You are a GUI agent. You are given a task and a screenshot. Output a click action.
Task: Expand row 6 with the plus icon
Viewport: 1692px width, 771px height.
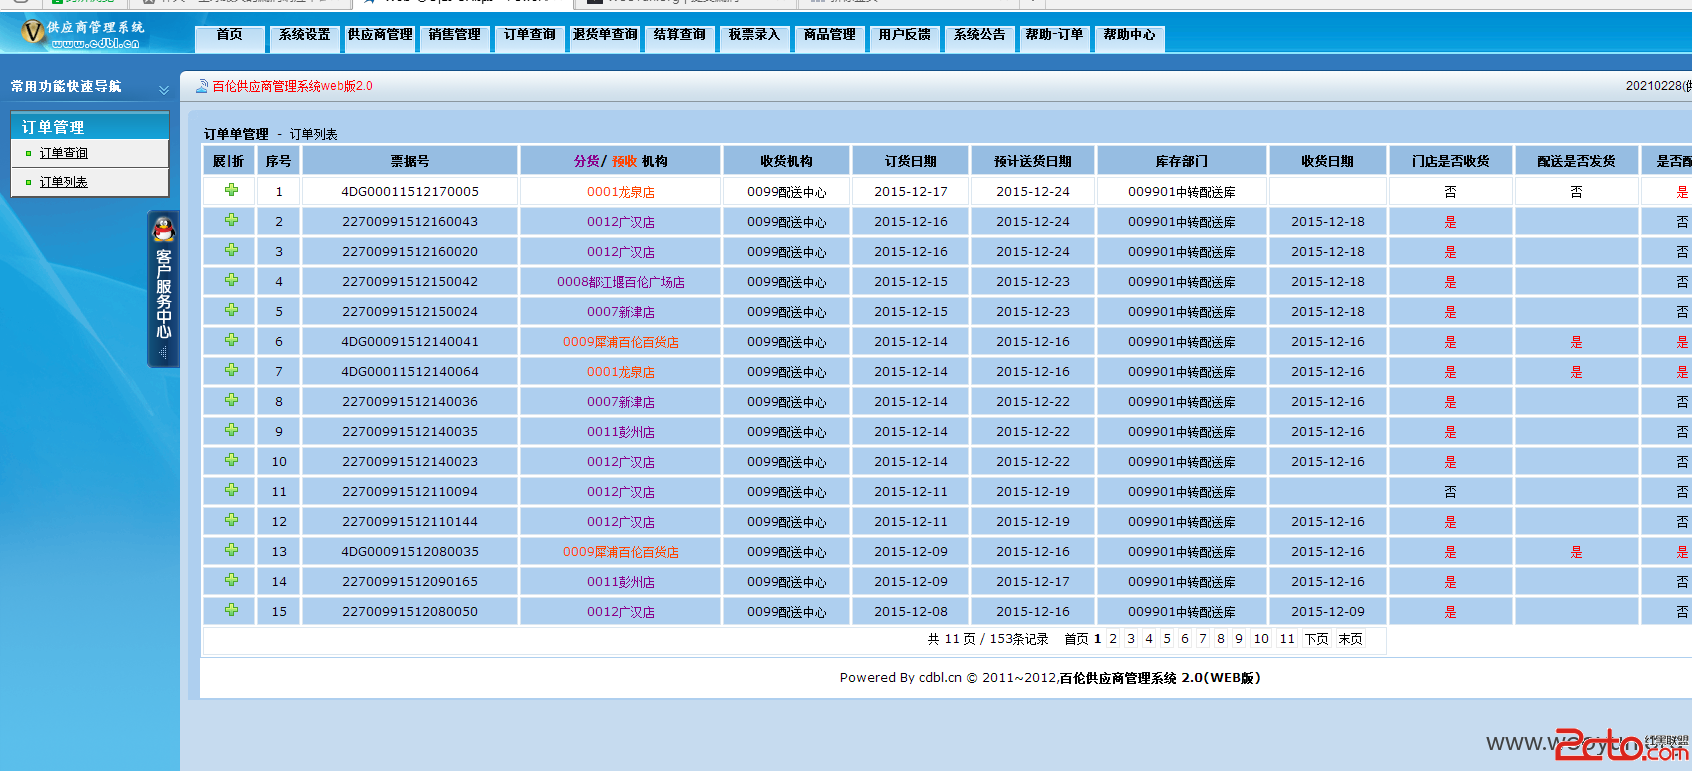click(231, 340)
